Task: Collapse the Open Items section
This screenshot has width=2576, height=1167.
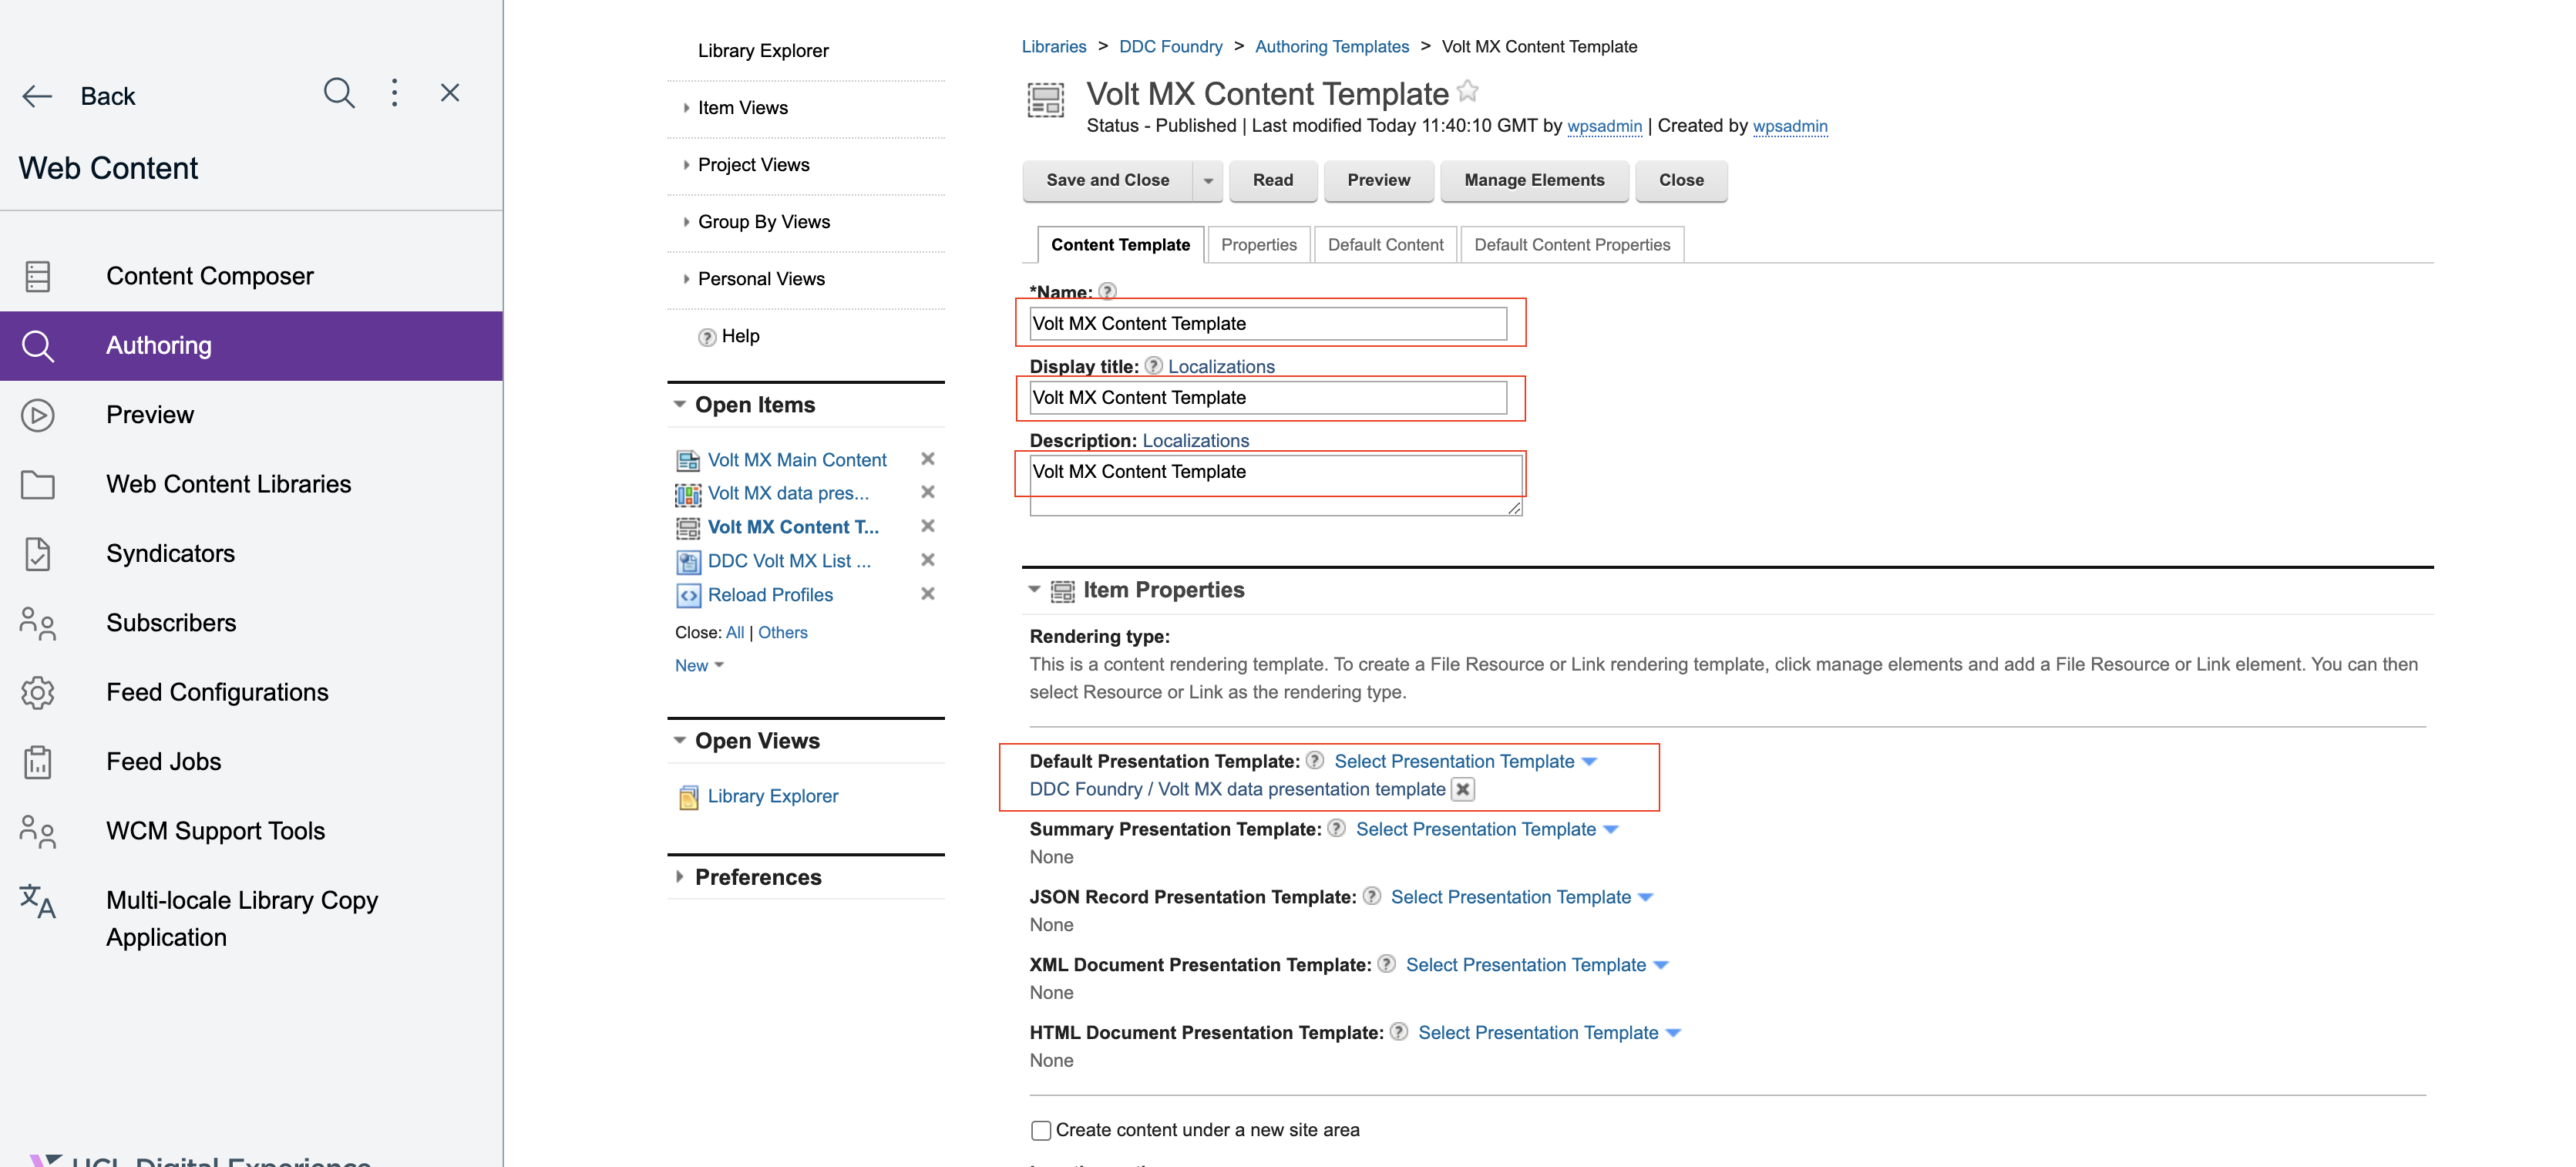Action: point(680,404)
